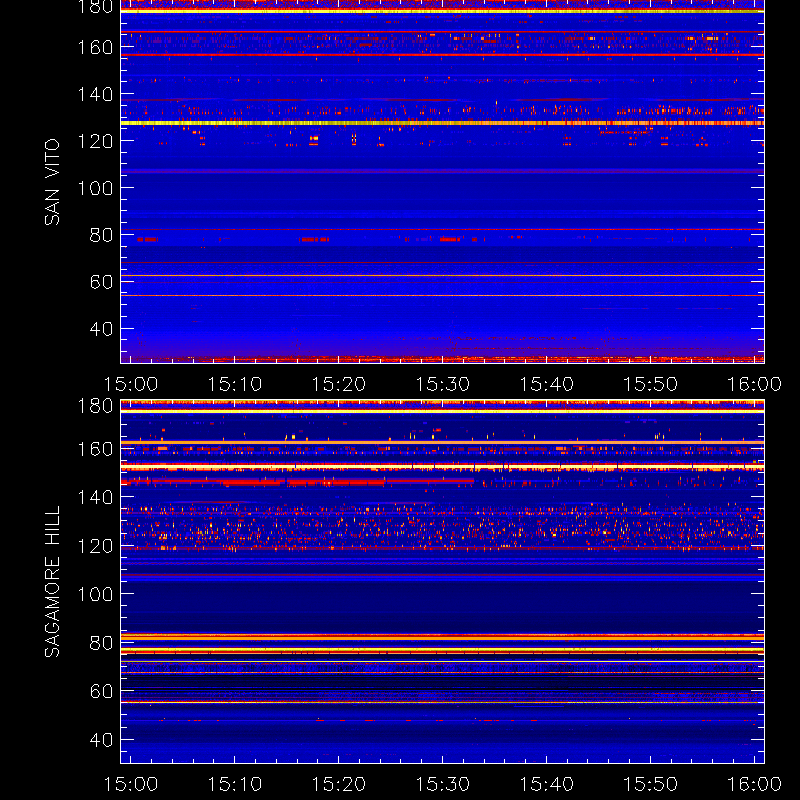Click the 15:30 time label under San Vito plot
Screen dimensions: 800x800
pos(442,384)
